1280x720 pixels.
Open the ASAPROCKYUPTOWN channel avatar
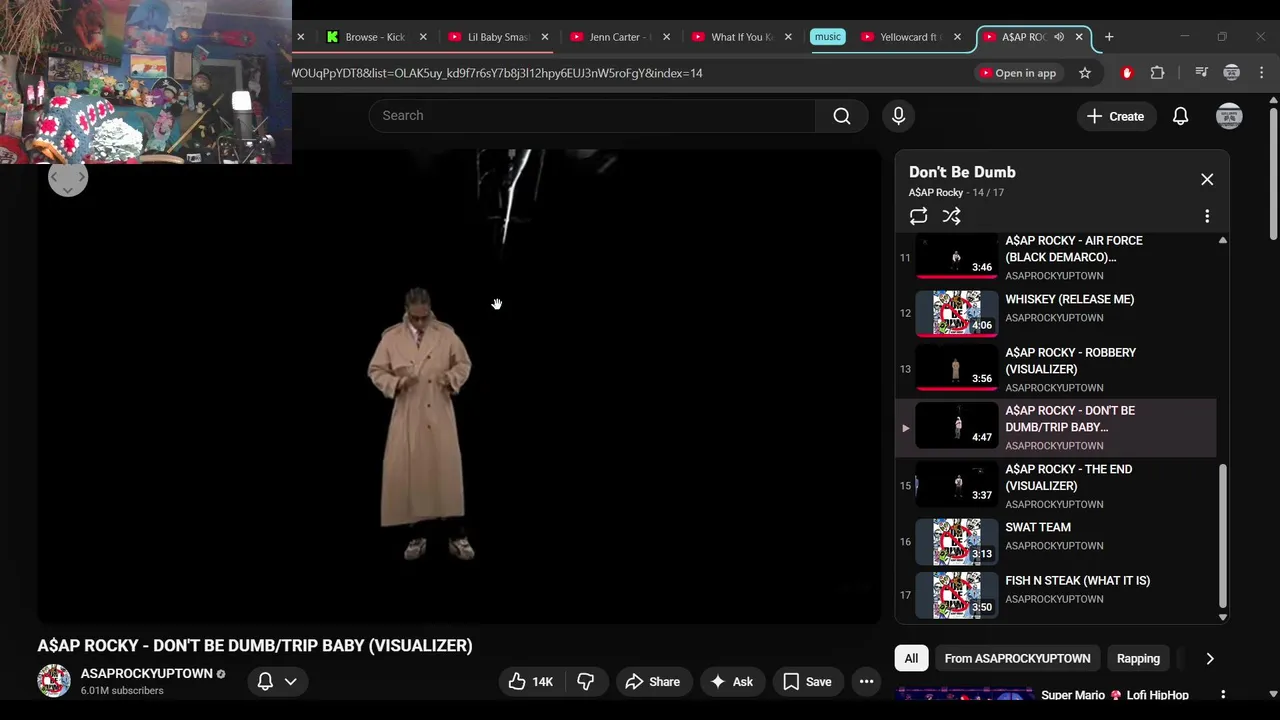[x=54, y=681]
